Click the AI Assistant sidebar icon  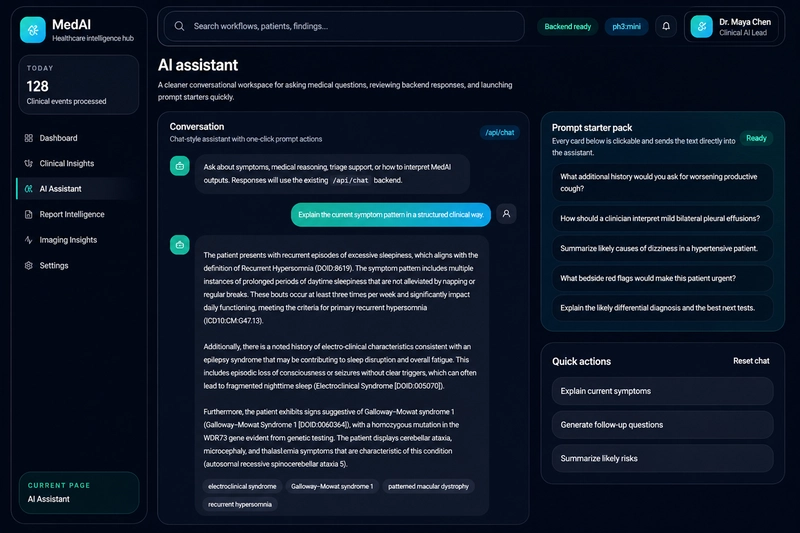point(29,189)
